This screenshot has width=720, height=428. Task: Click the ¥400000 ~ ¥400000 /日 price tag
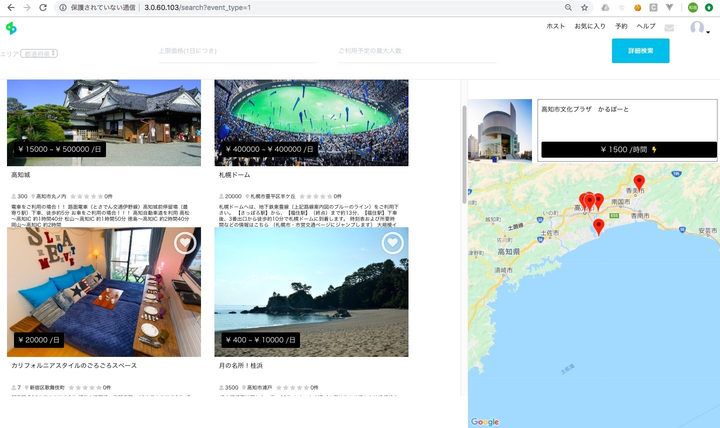[270, 149]
